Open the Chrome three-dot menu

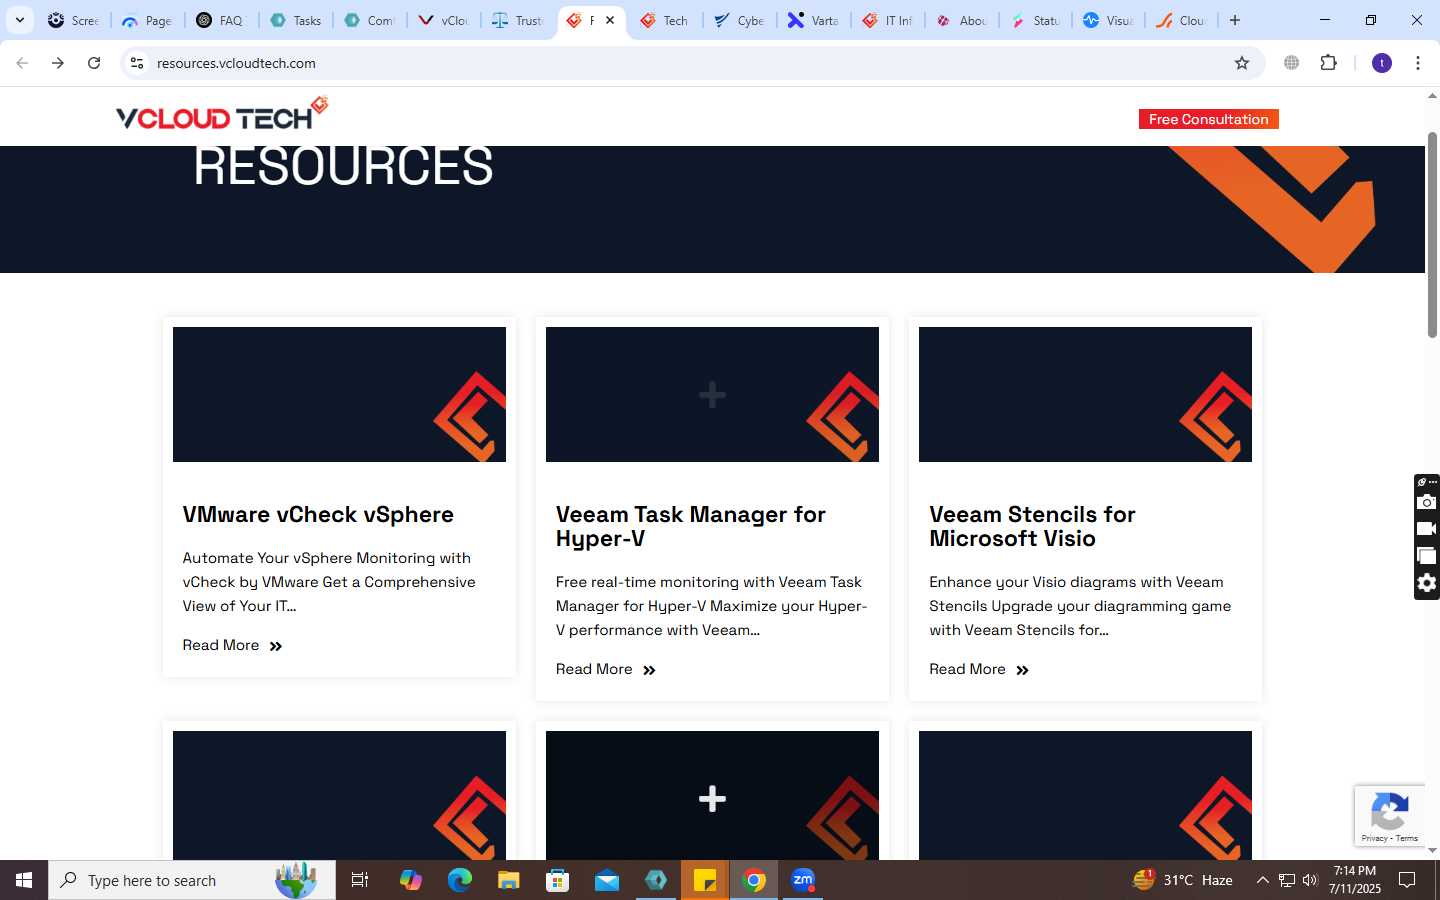[x=1418, y=63]
